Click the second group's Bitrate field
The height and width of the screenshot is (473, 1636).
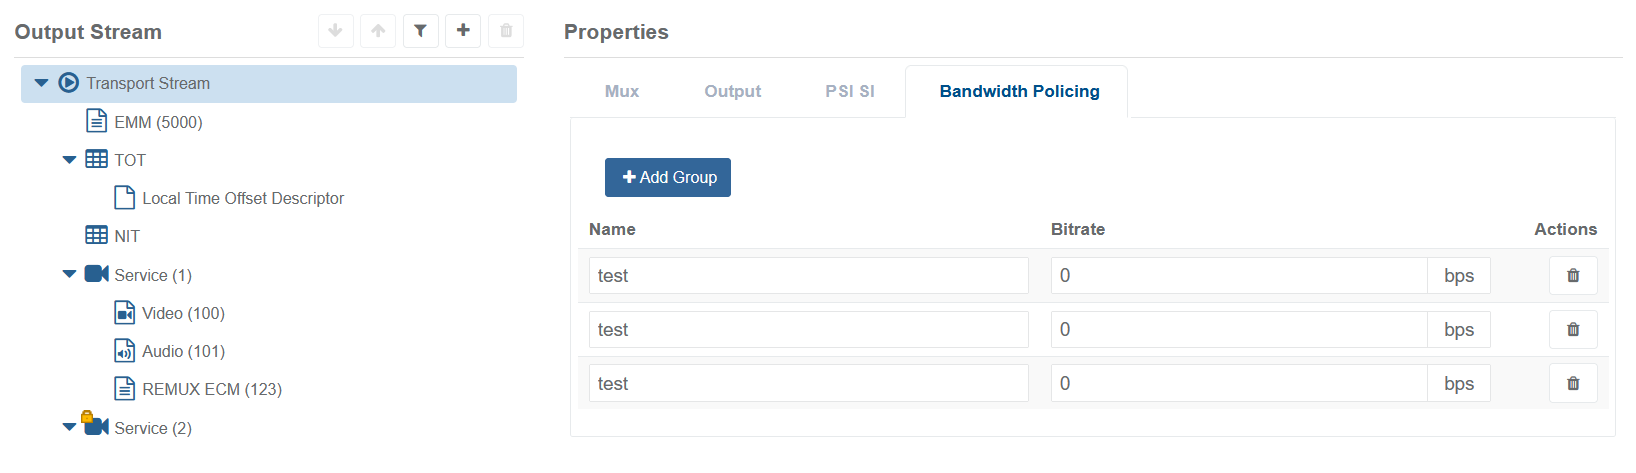[x=1238, y=330]
